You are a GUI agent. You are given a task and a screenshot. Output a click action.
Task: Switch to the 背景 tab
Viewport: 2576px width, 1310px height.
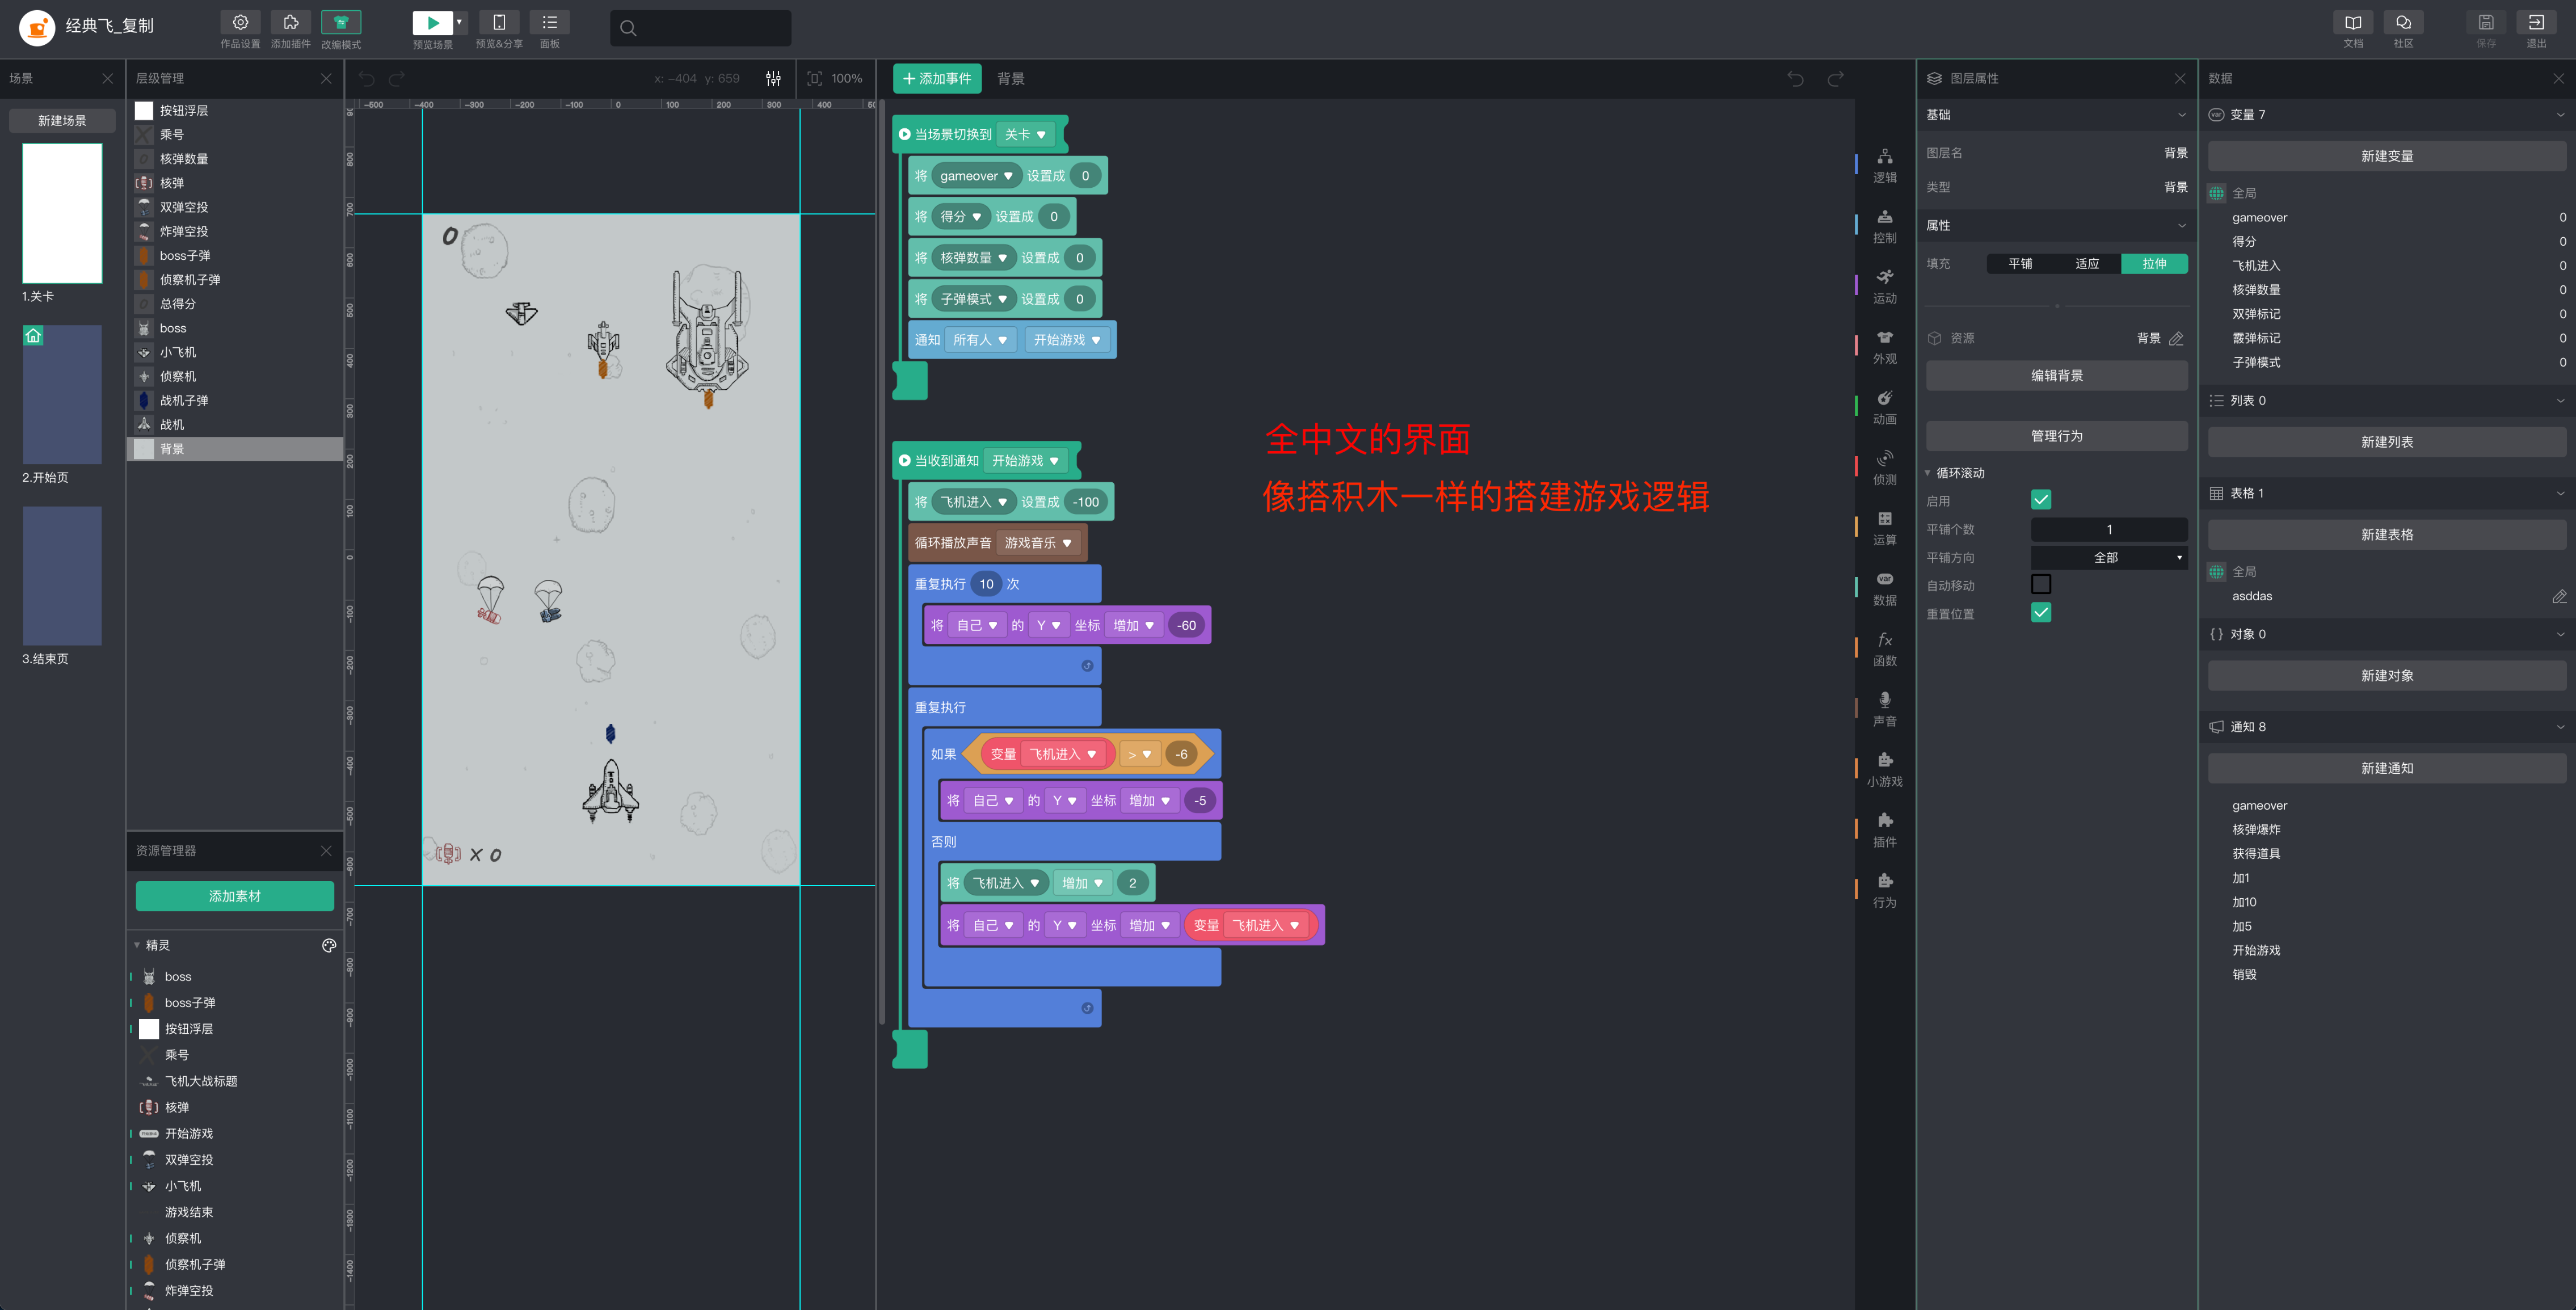(1010, 79)
